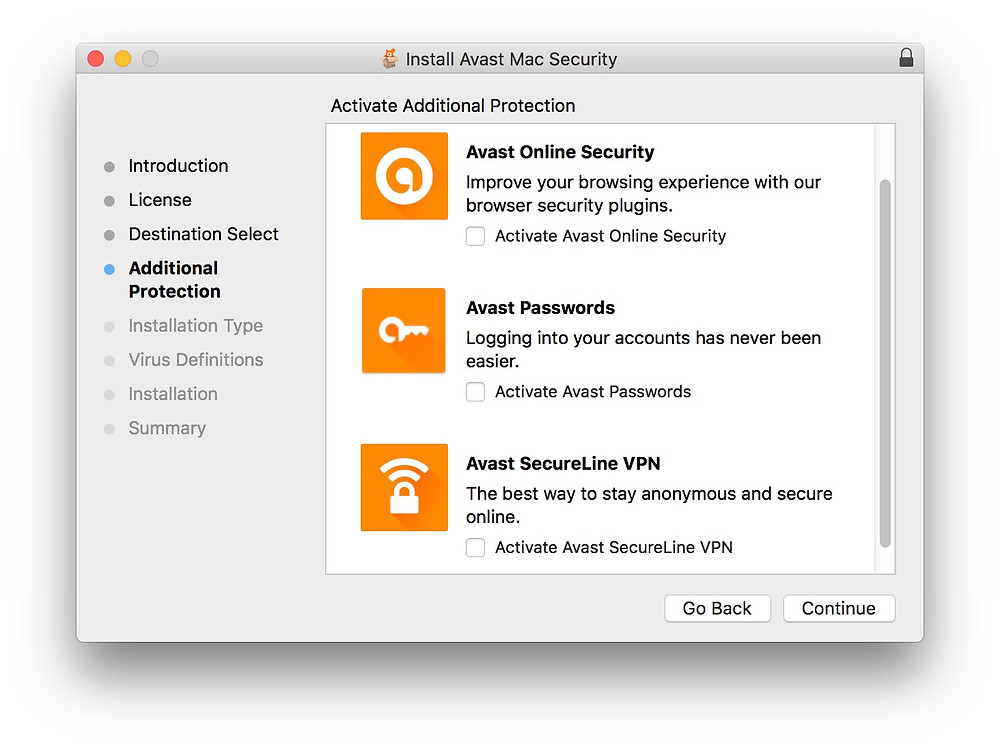Image resolution: width=1000 pixels, height=751 pixels.
Task: Select the Additional Protection step
Action: (175, 279)
